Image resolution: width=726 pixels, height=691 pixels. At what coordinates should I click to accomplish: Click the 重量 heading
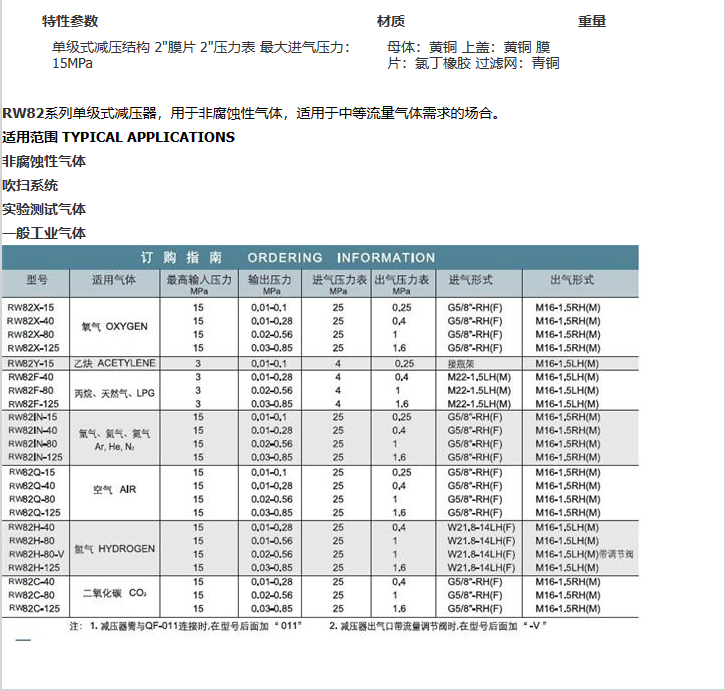(592, 21)
